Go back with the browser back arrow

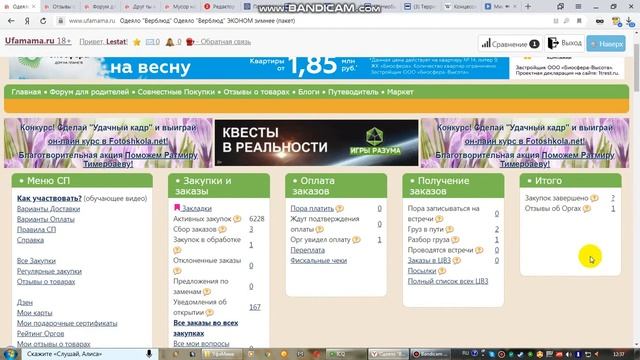click(11, 21)
